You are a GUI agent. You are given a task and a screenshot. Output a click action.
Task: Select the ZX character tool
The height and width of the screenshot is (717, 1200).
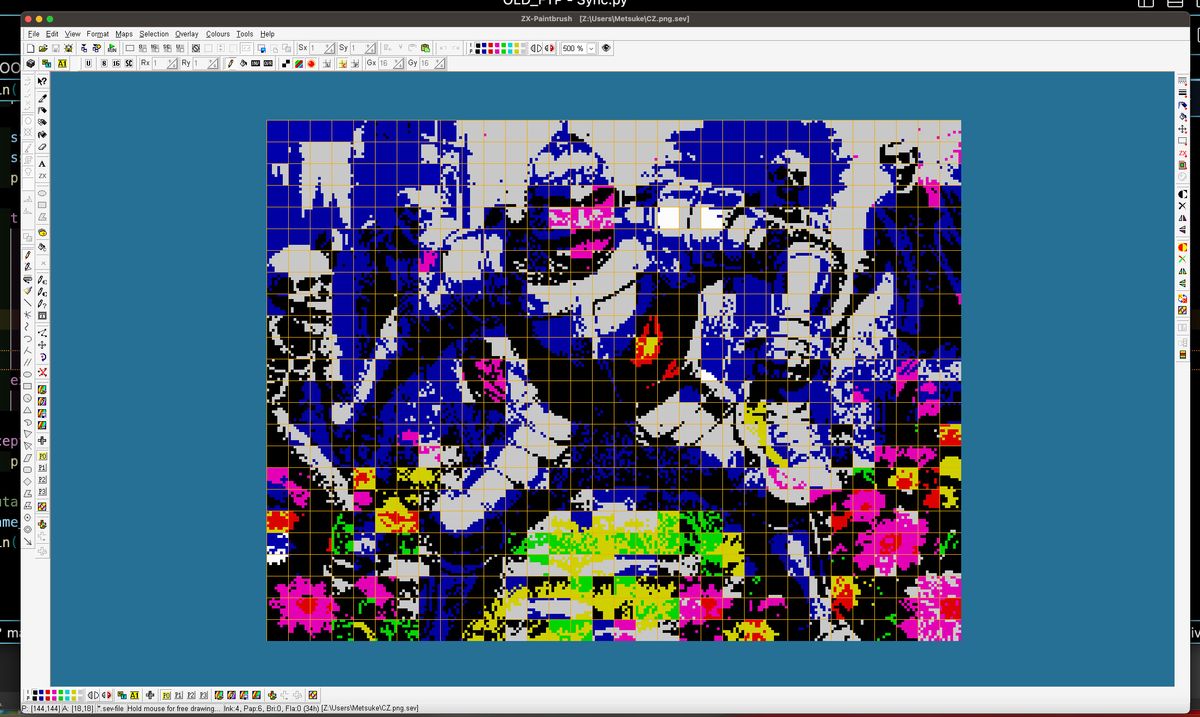41,177
